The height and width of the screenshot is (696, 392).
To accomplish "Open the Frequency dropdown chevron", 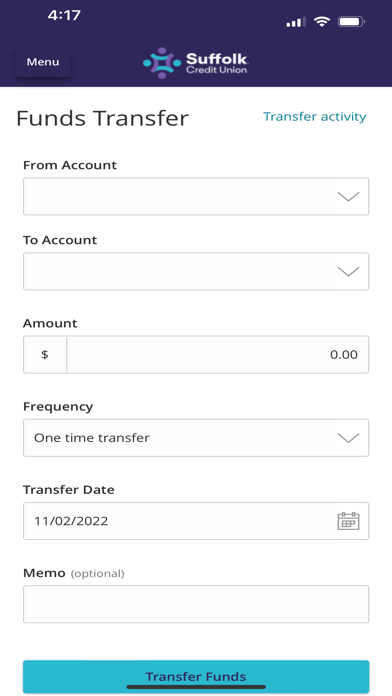I will (348, 438).
